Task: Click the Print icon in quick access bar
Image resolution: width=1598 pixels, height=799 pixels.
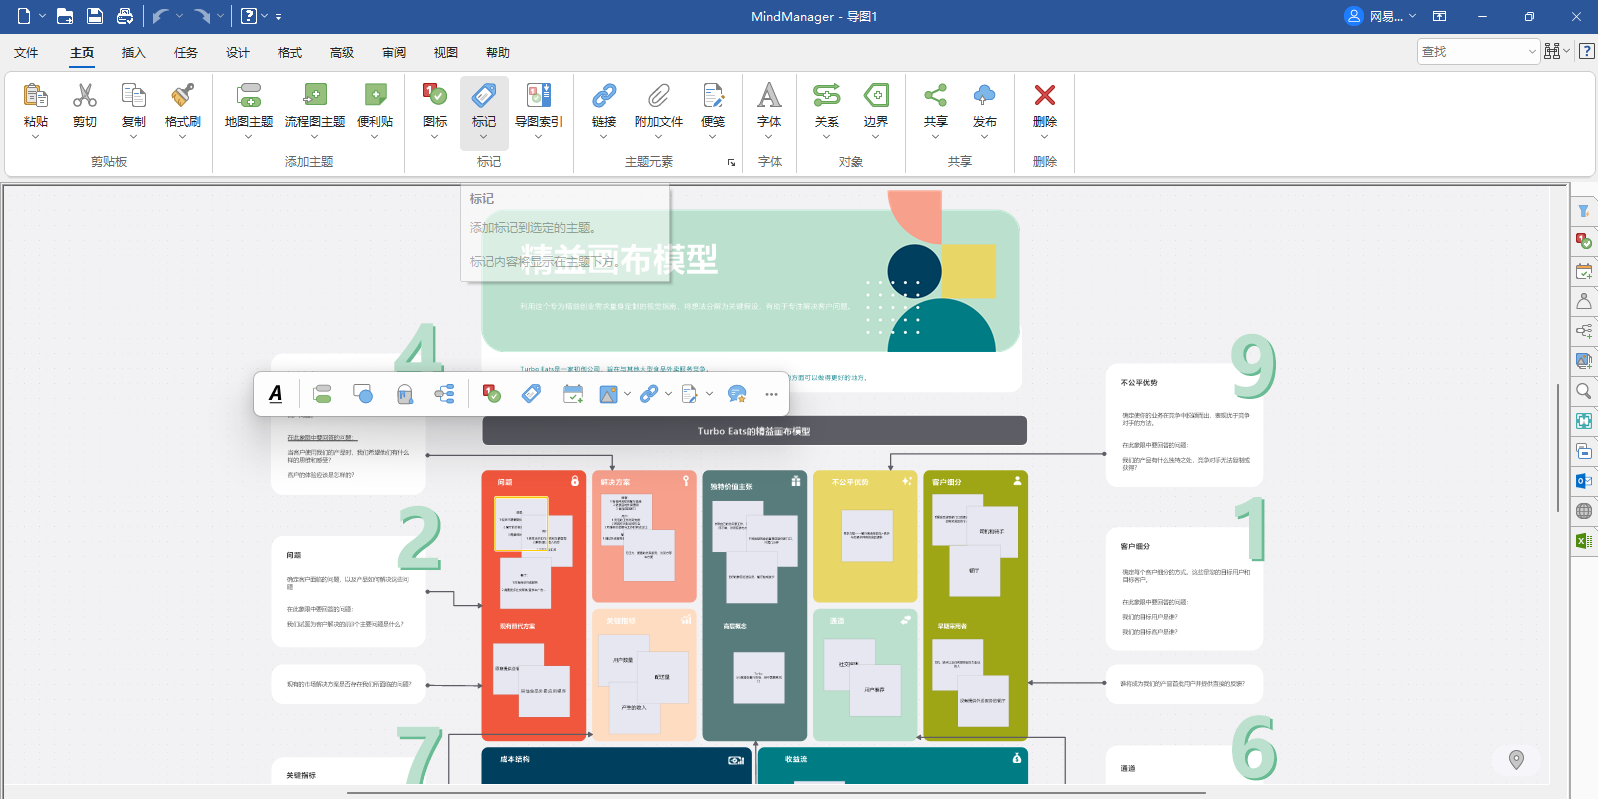Action: point(125,16)
